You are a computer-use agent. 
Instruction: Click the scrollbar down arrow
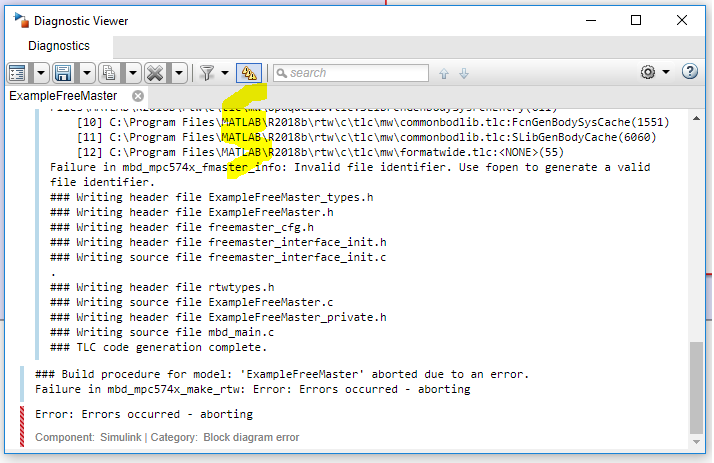coord(696,442)
